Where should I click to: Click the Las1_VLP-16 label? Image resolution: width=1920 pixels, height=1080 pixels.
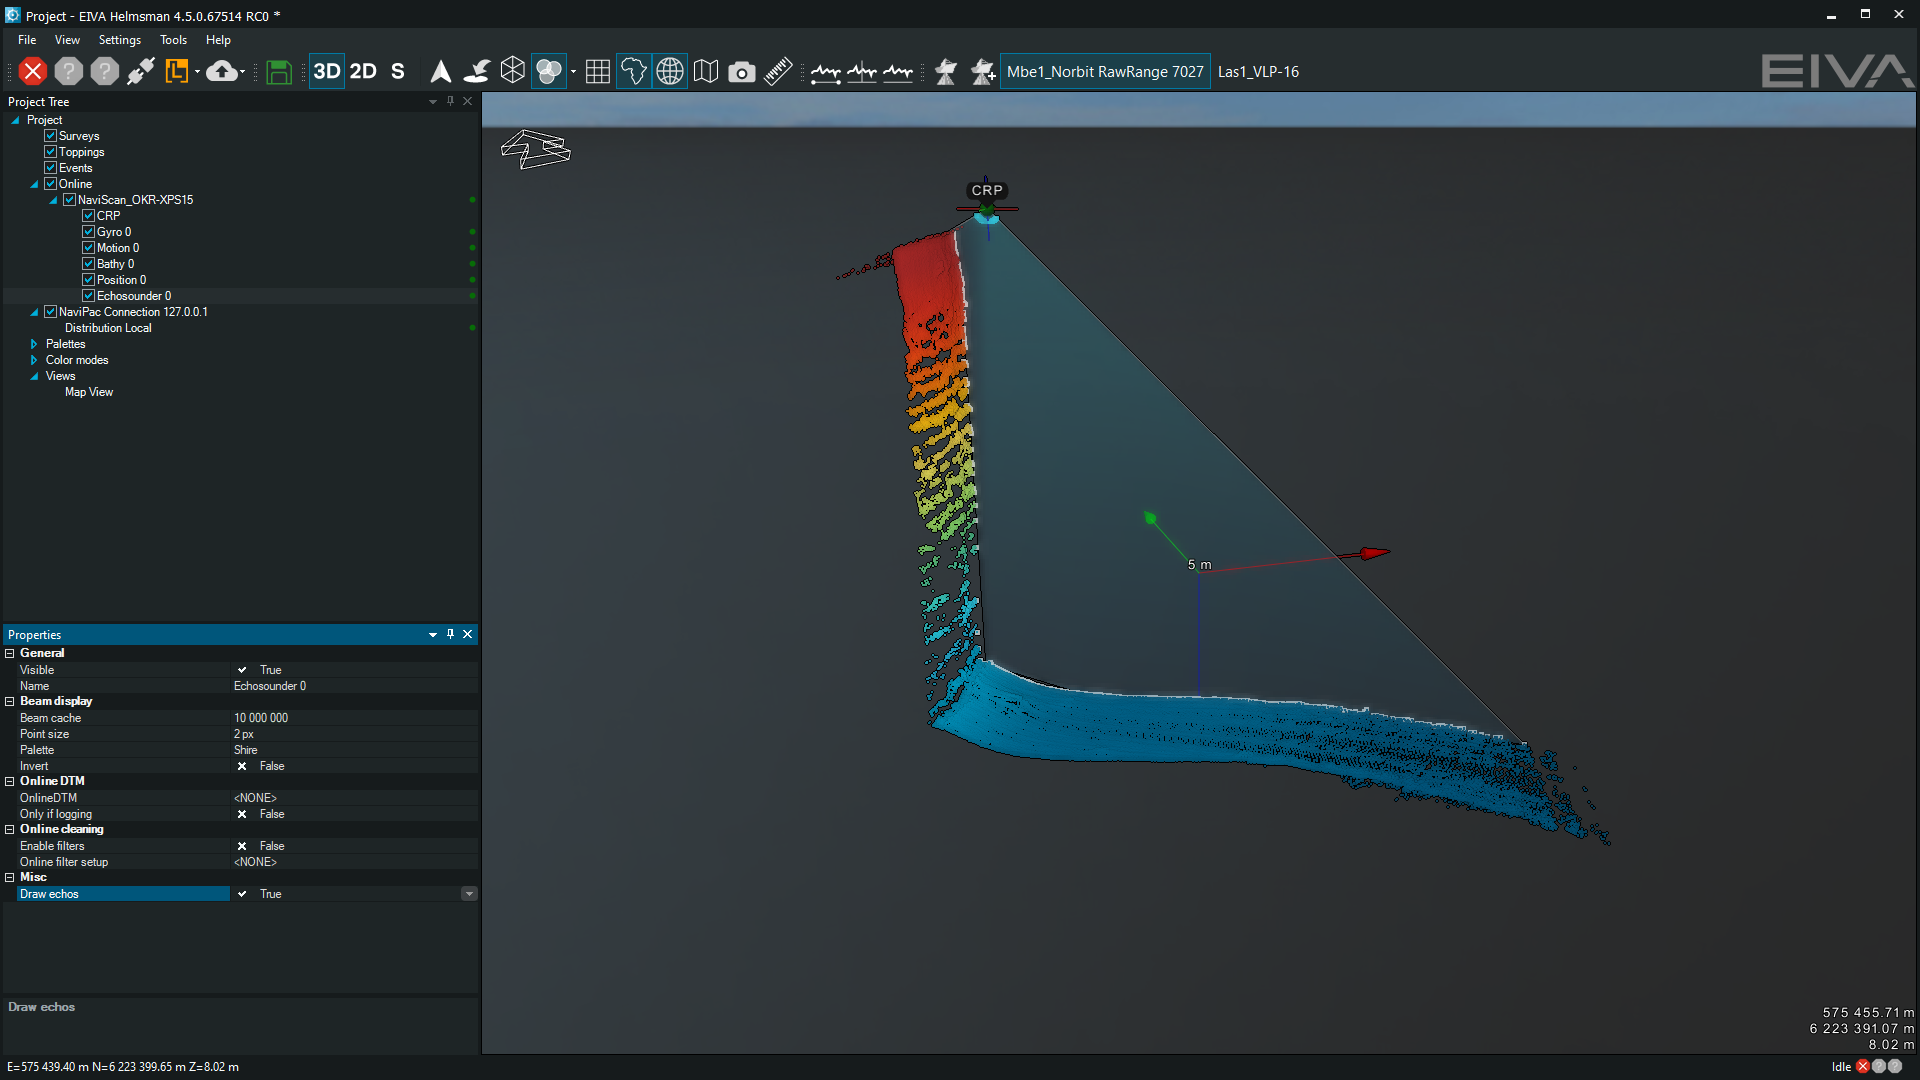point(1258,71)
